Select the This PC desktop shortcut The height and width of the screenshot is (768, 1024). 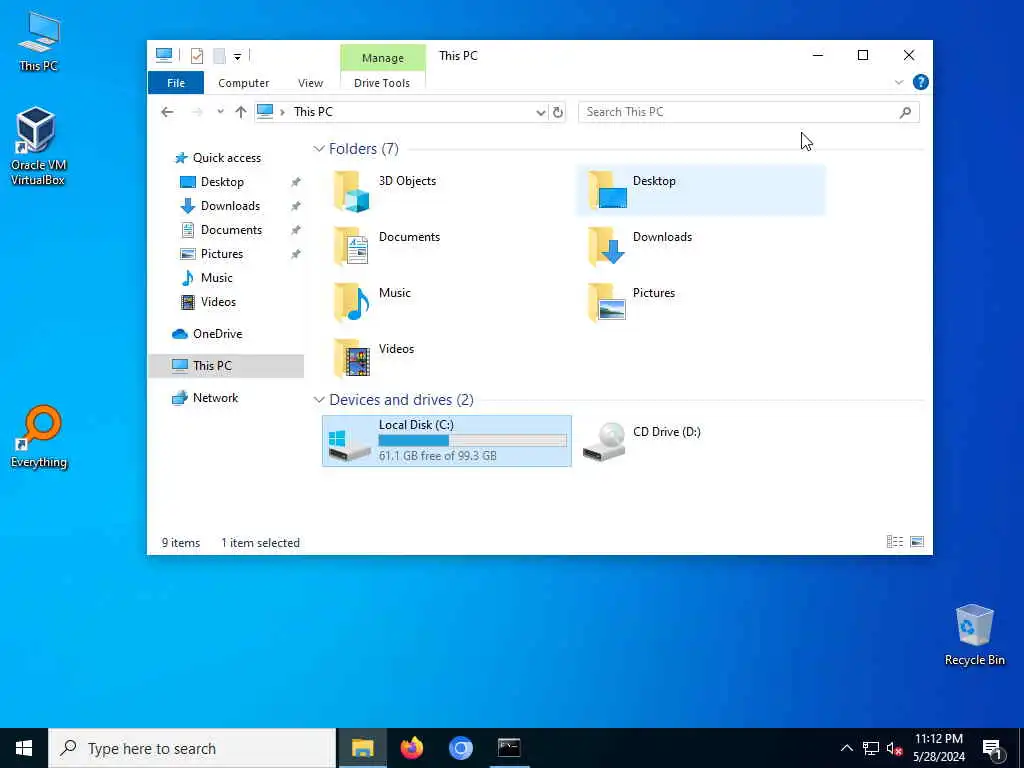39,41
